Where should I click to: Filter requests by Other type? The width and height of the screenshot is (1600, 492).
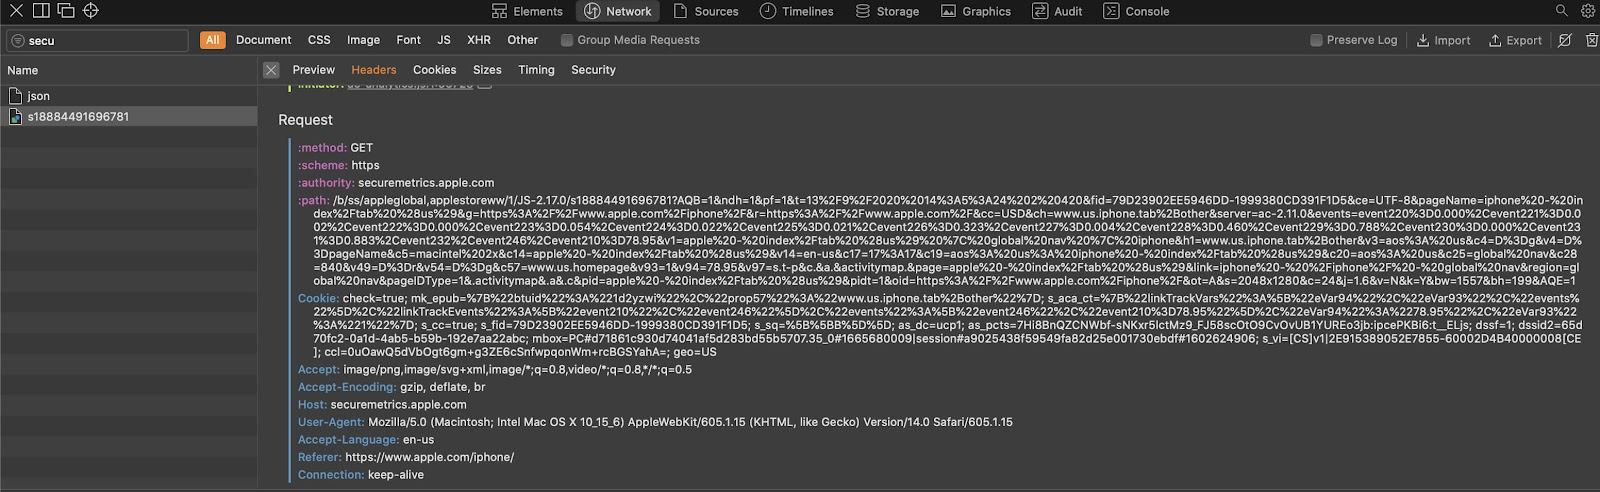point(522,40)
